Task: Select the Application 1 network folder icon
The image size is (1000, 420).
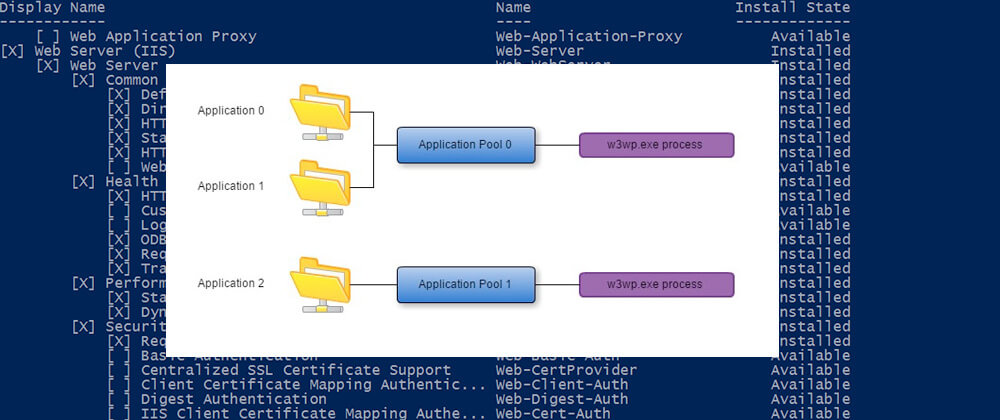Action: tap(320, 187)
